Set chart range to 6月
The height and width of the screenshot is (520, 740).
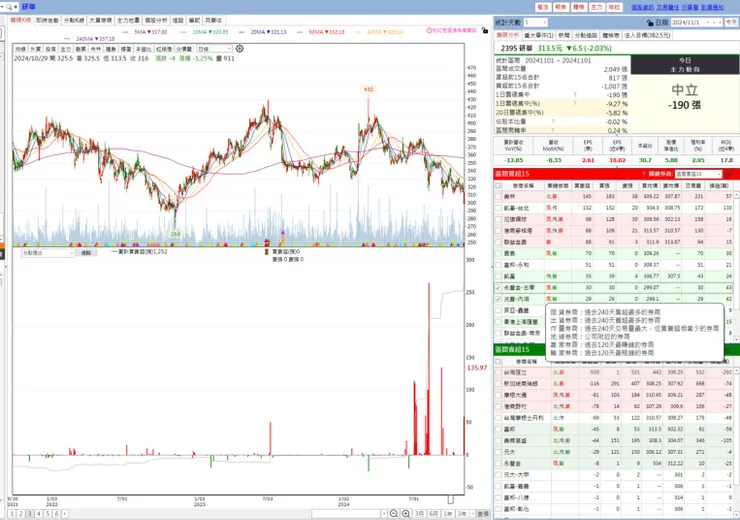(x=433, y=513)
